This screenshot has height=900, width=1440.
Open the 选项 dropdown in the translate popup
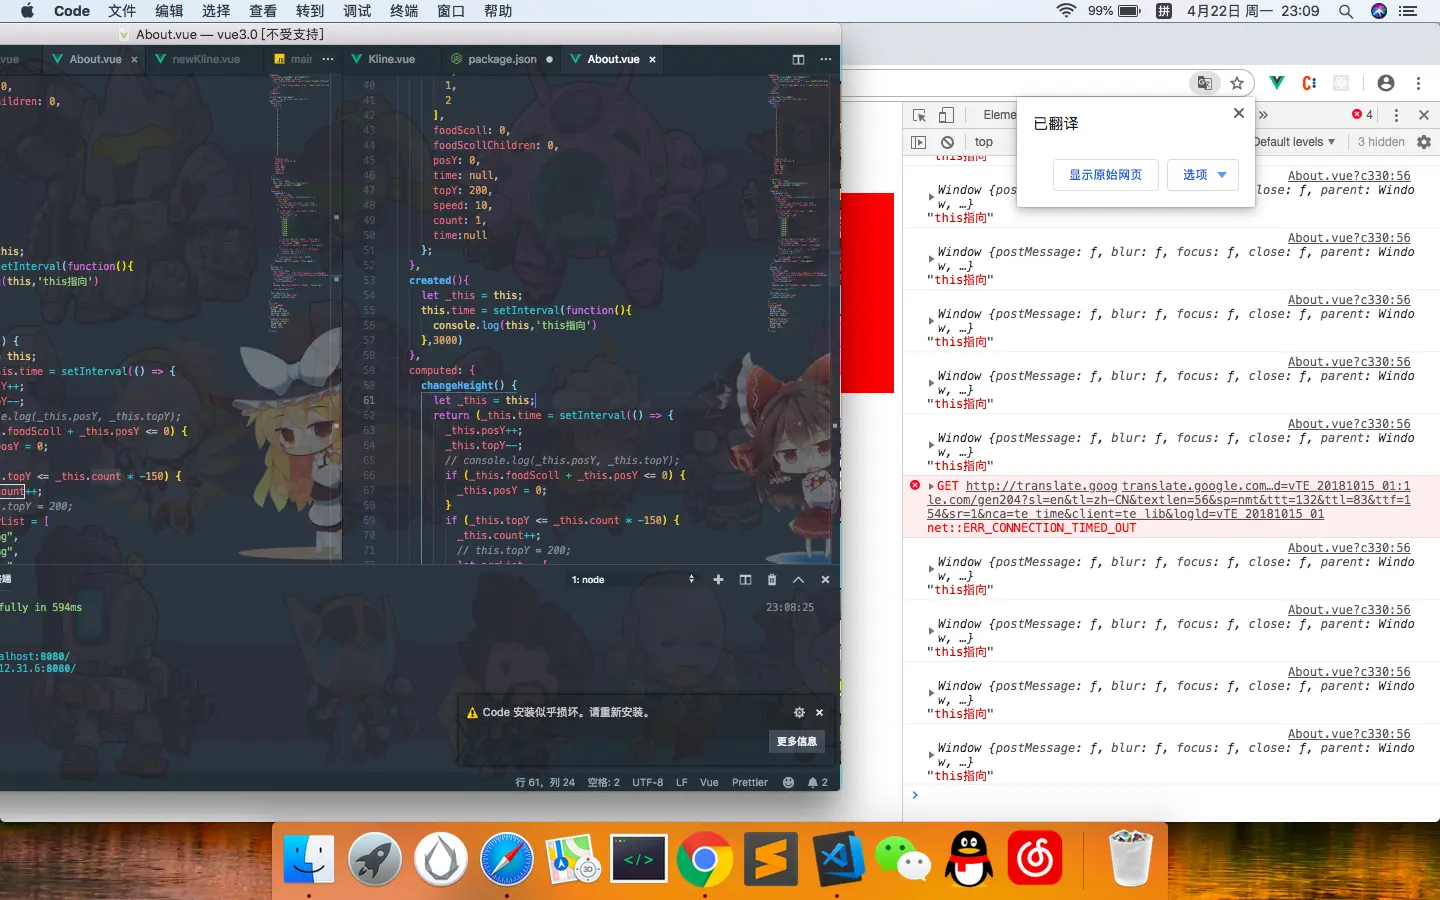point(1204,175)
